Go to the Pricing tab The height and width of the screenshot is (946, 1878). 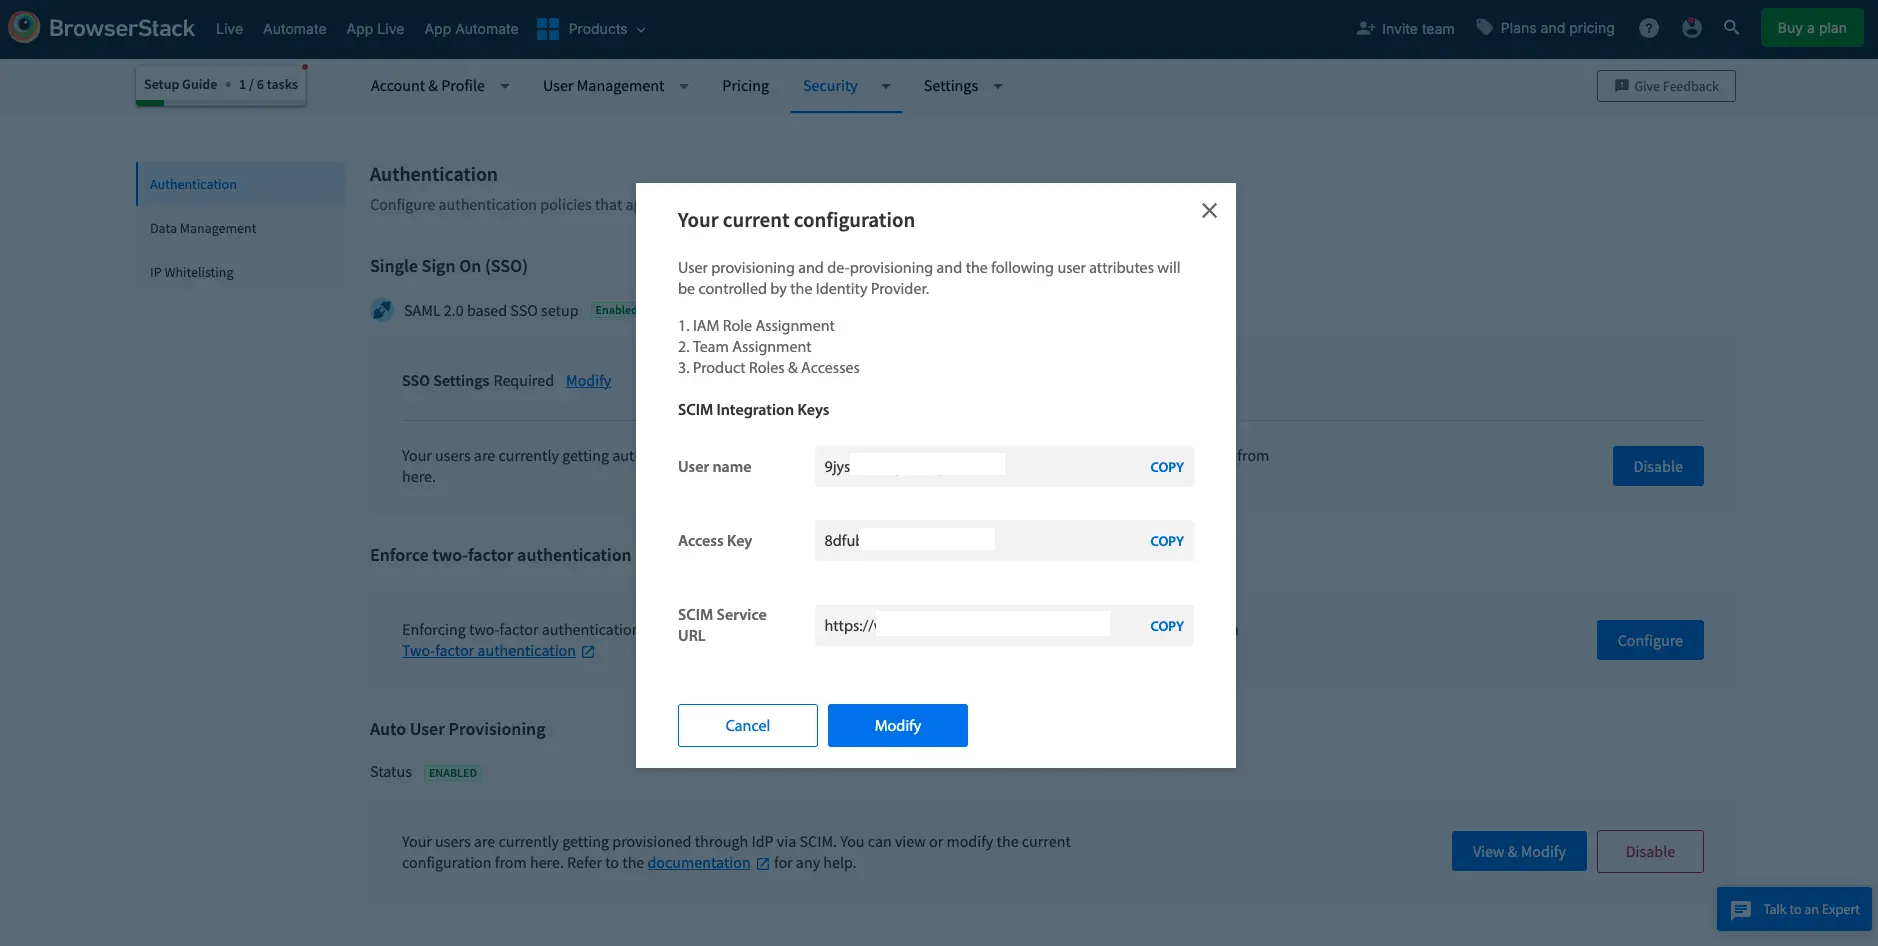tap(746, 86)
